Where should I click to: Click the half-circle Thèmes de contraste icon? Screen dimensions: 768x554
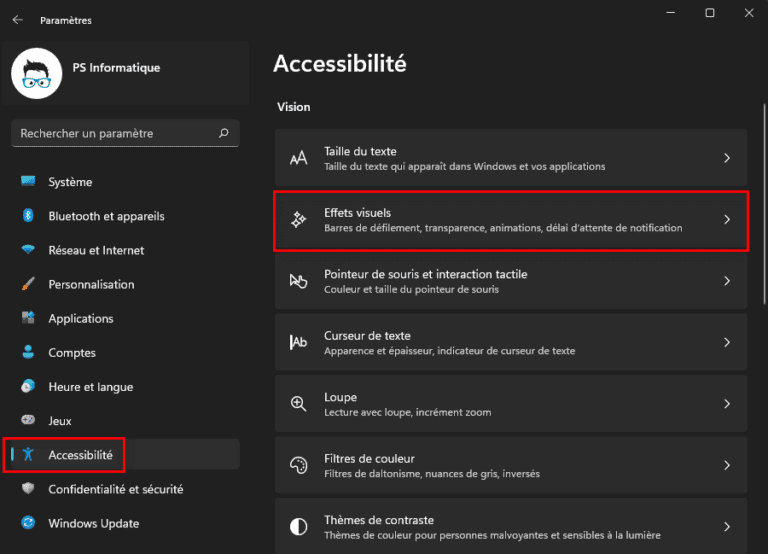click(298, 527)
